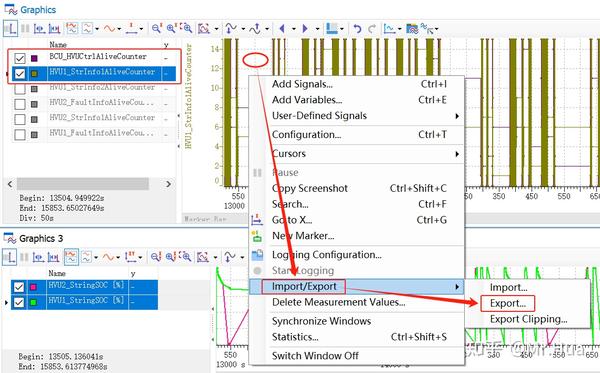Screen dimensions: 600x373
Task: Activate measurement cursor in Graphics toolbar
Action: coord(39,28)
